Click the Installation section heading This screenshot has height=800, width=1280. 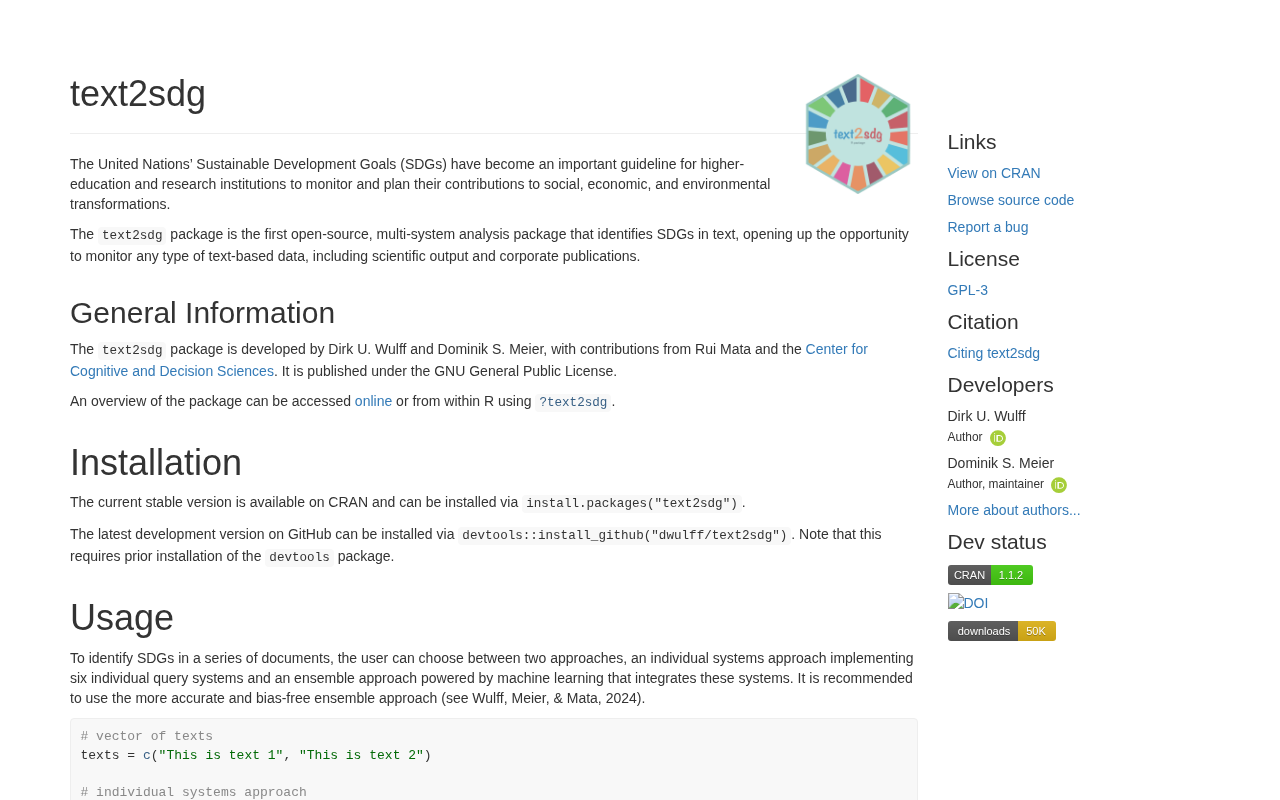point(156,463)
